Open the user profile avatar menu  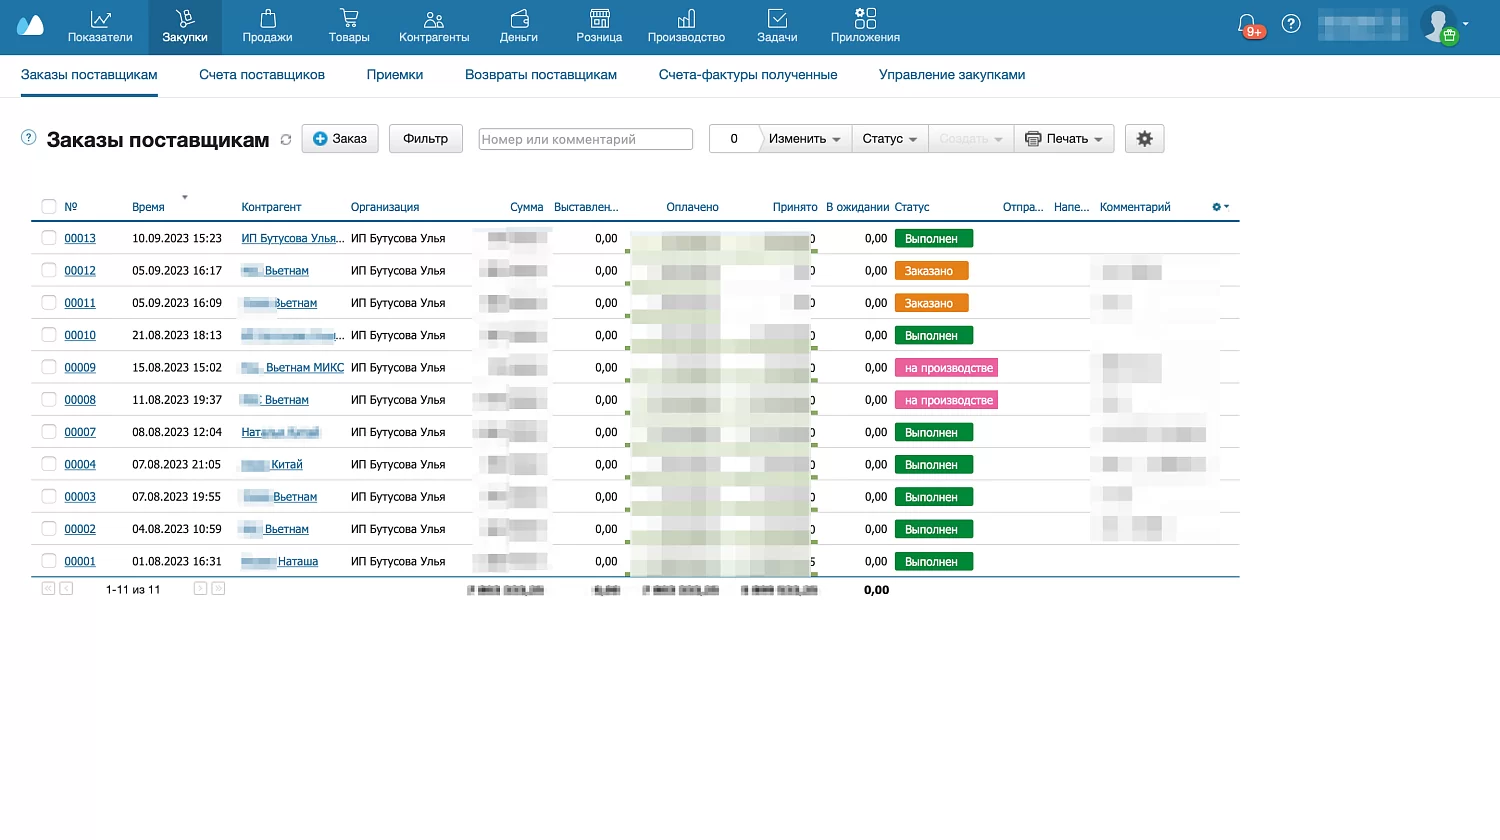(x=1439, y=24)
